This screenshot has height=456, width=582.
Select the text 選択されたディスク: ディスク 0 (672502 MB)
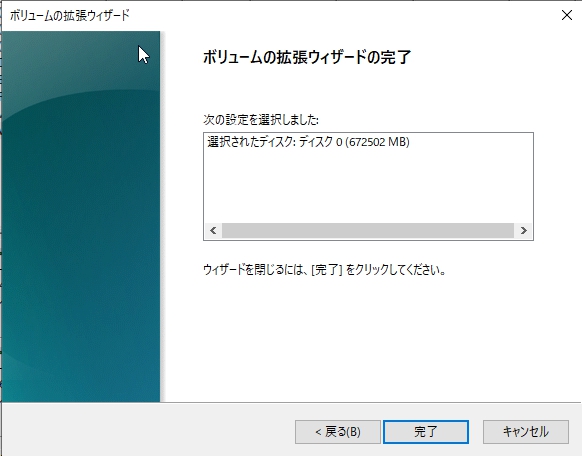308,142
